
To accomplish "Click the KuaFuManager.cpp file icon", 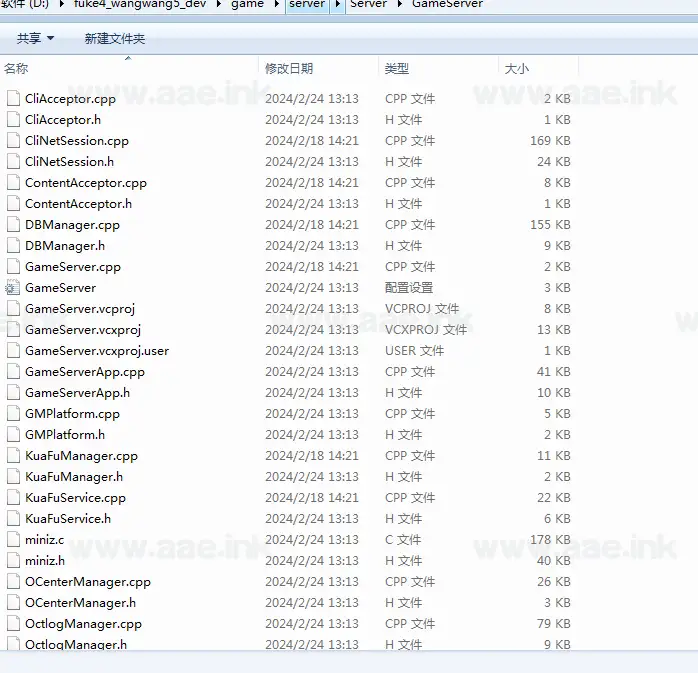I will click(13, 455).
